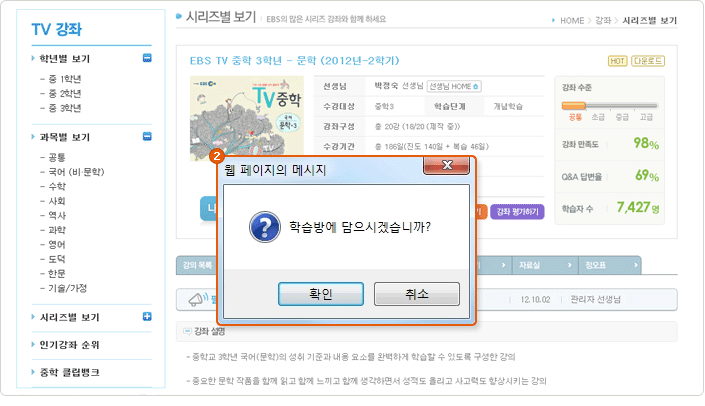Click the TV 중학 course thumbnail

pyautogui.click(x=247, y=118)
